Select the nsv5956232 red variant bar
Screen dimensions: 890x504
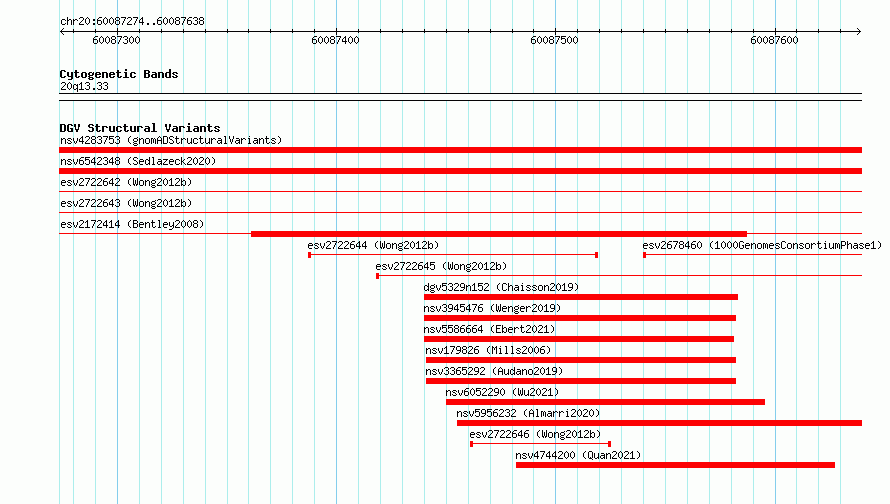pyautogui.click(x=660, y=423)
